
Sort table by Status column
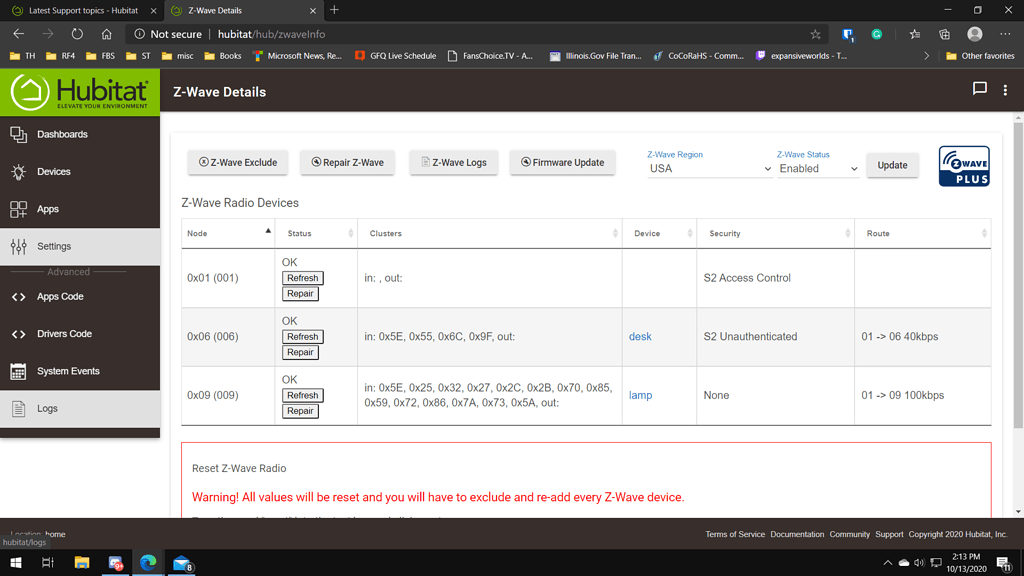click(316, 233)
